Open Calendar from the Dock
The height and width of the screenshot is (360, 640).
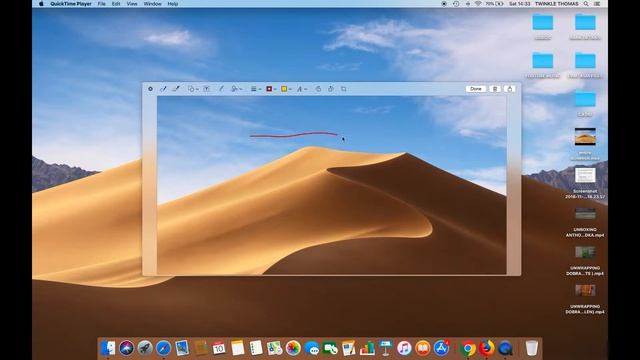(219, 348)
